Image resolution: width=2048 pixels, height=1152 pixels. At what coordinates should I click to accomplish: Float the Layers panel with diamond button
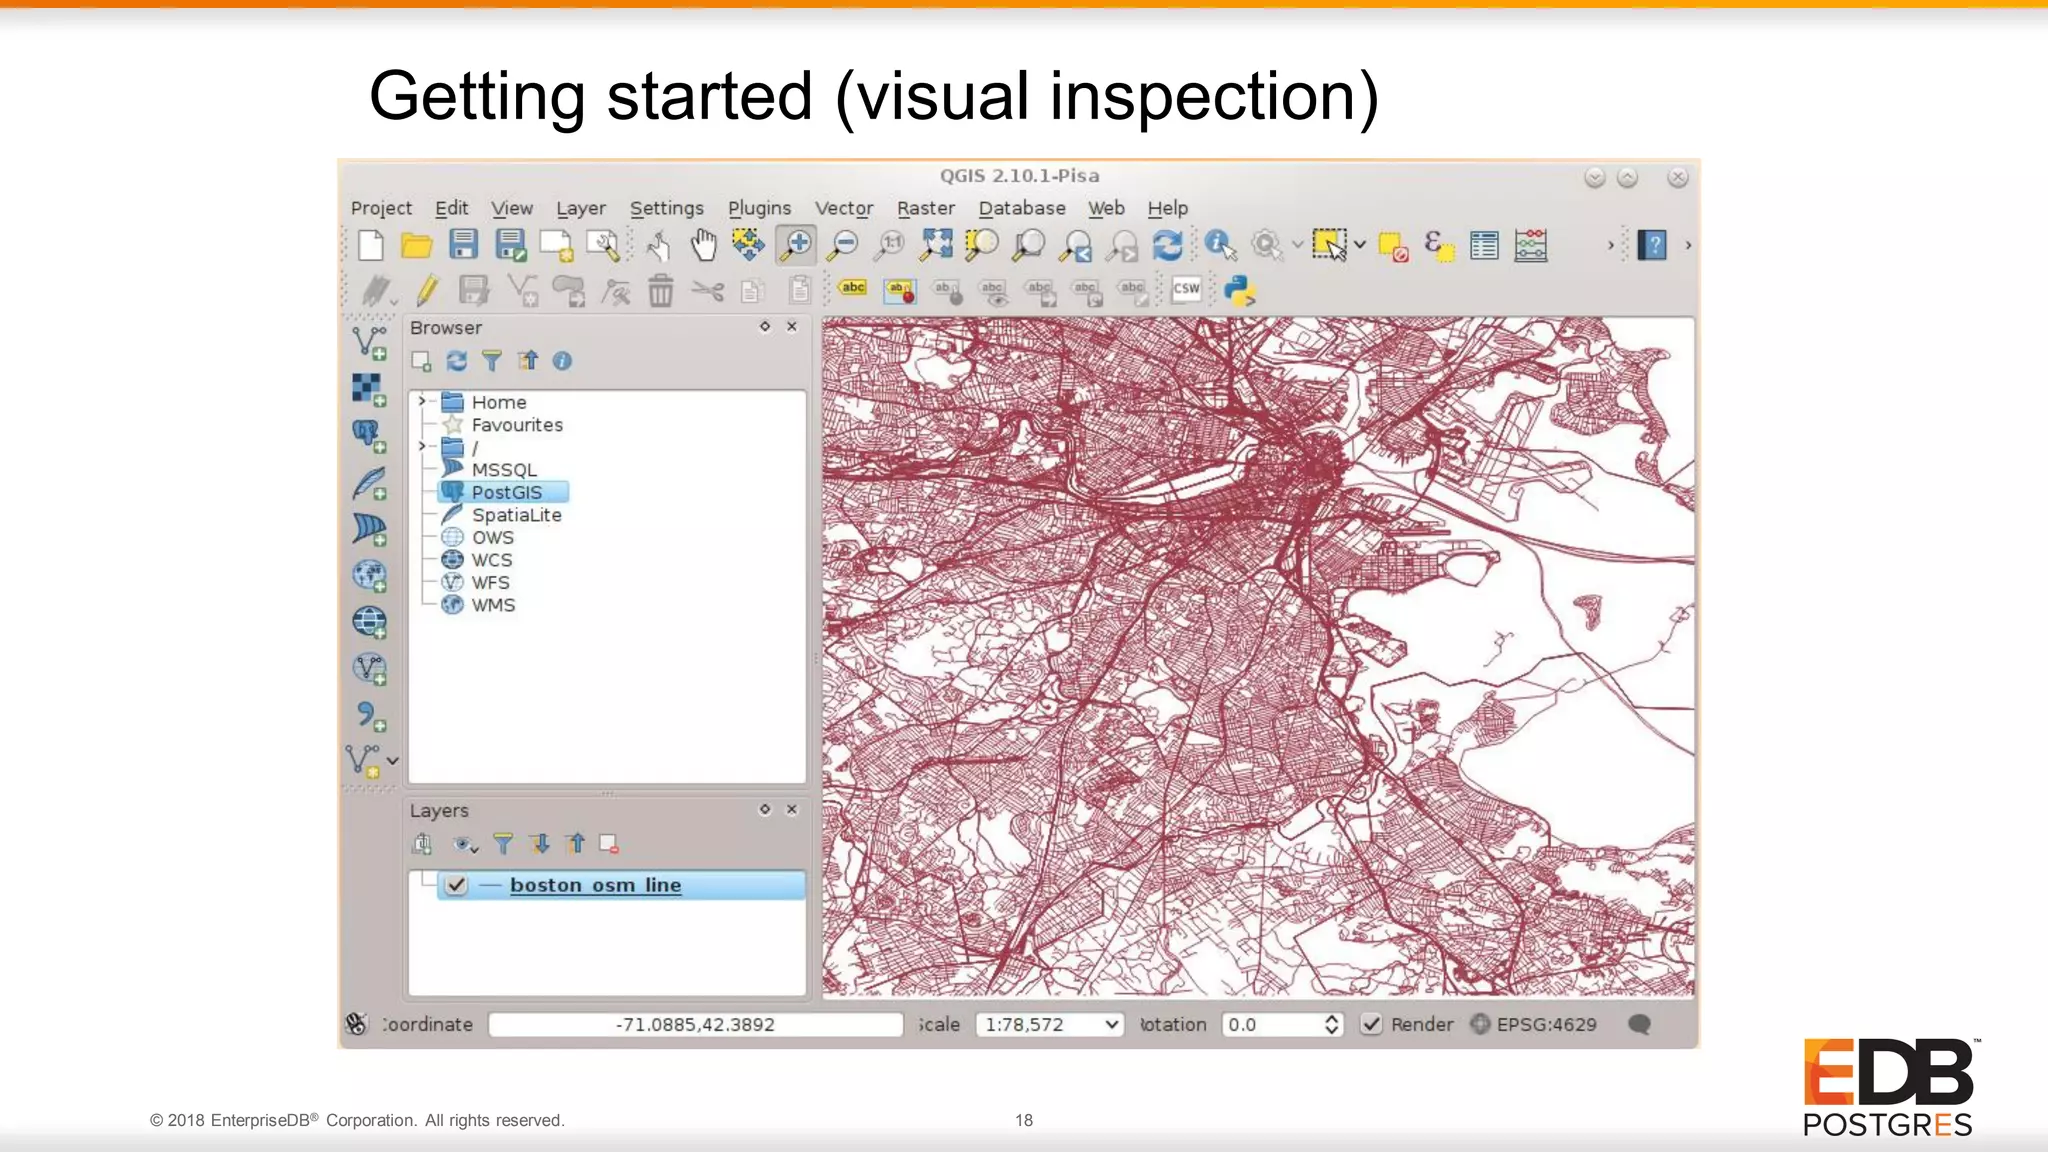coord(765,809)
